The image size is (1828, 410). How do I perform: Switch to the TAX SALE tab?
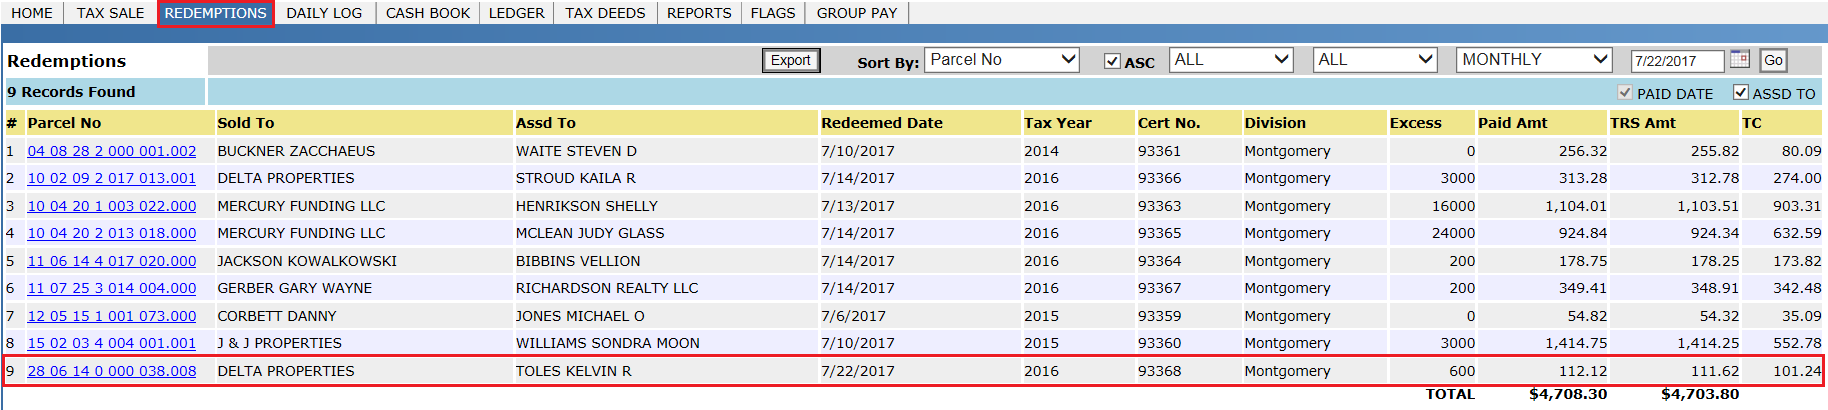coord(110,13)
